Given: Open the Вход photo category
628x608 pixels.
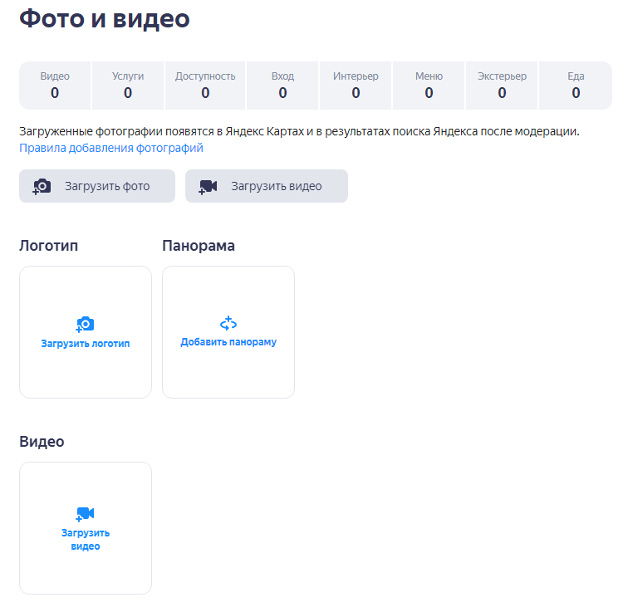Looking at the screenshot, I should coord(283,85).
